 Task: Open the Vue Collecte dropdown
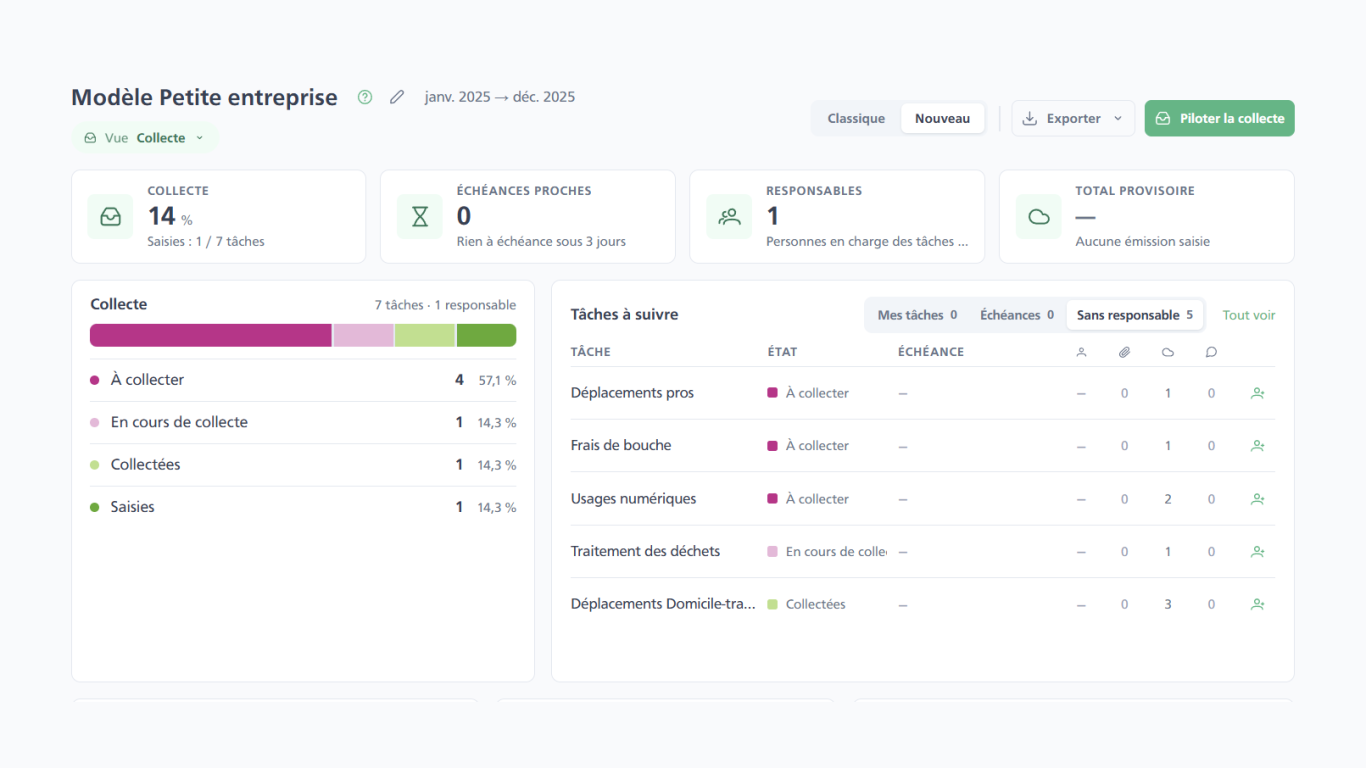point(144,138)
